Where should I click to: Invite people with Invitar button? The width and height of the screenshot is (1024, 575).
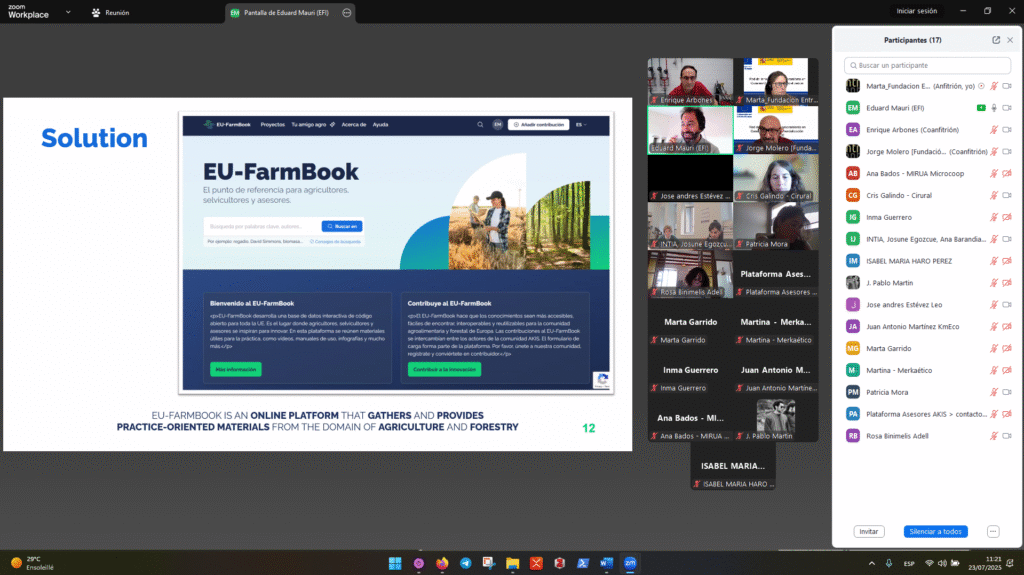(869, 531)
